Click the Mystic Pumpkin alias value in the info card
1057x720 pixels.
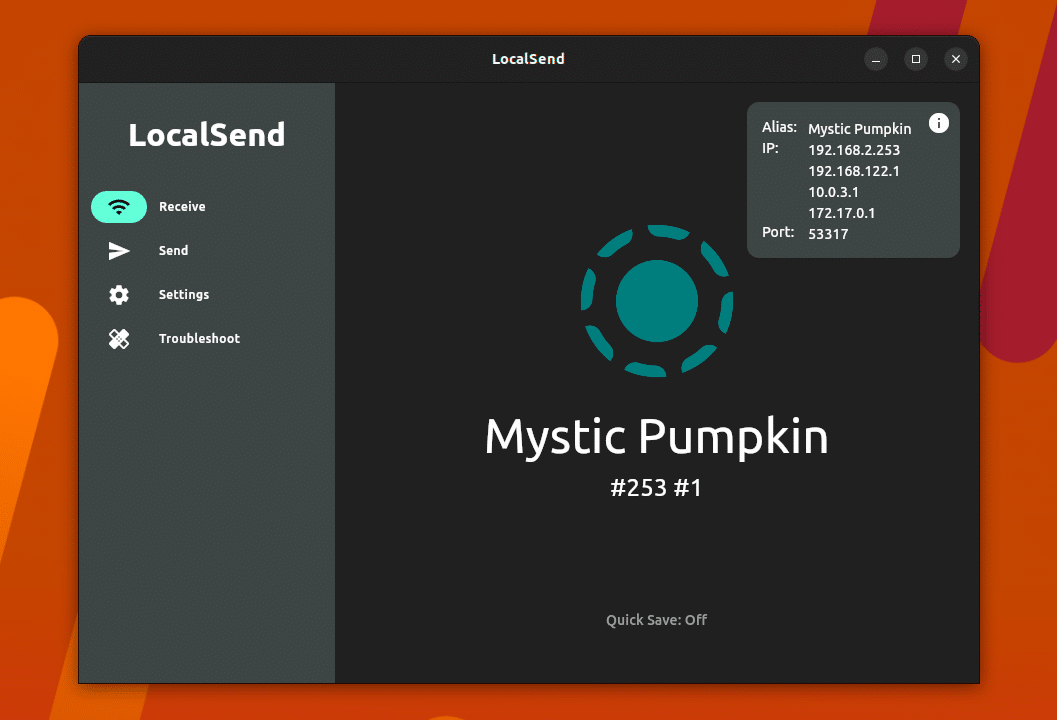[859, 129]
